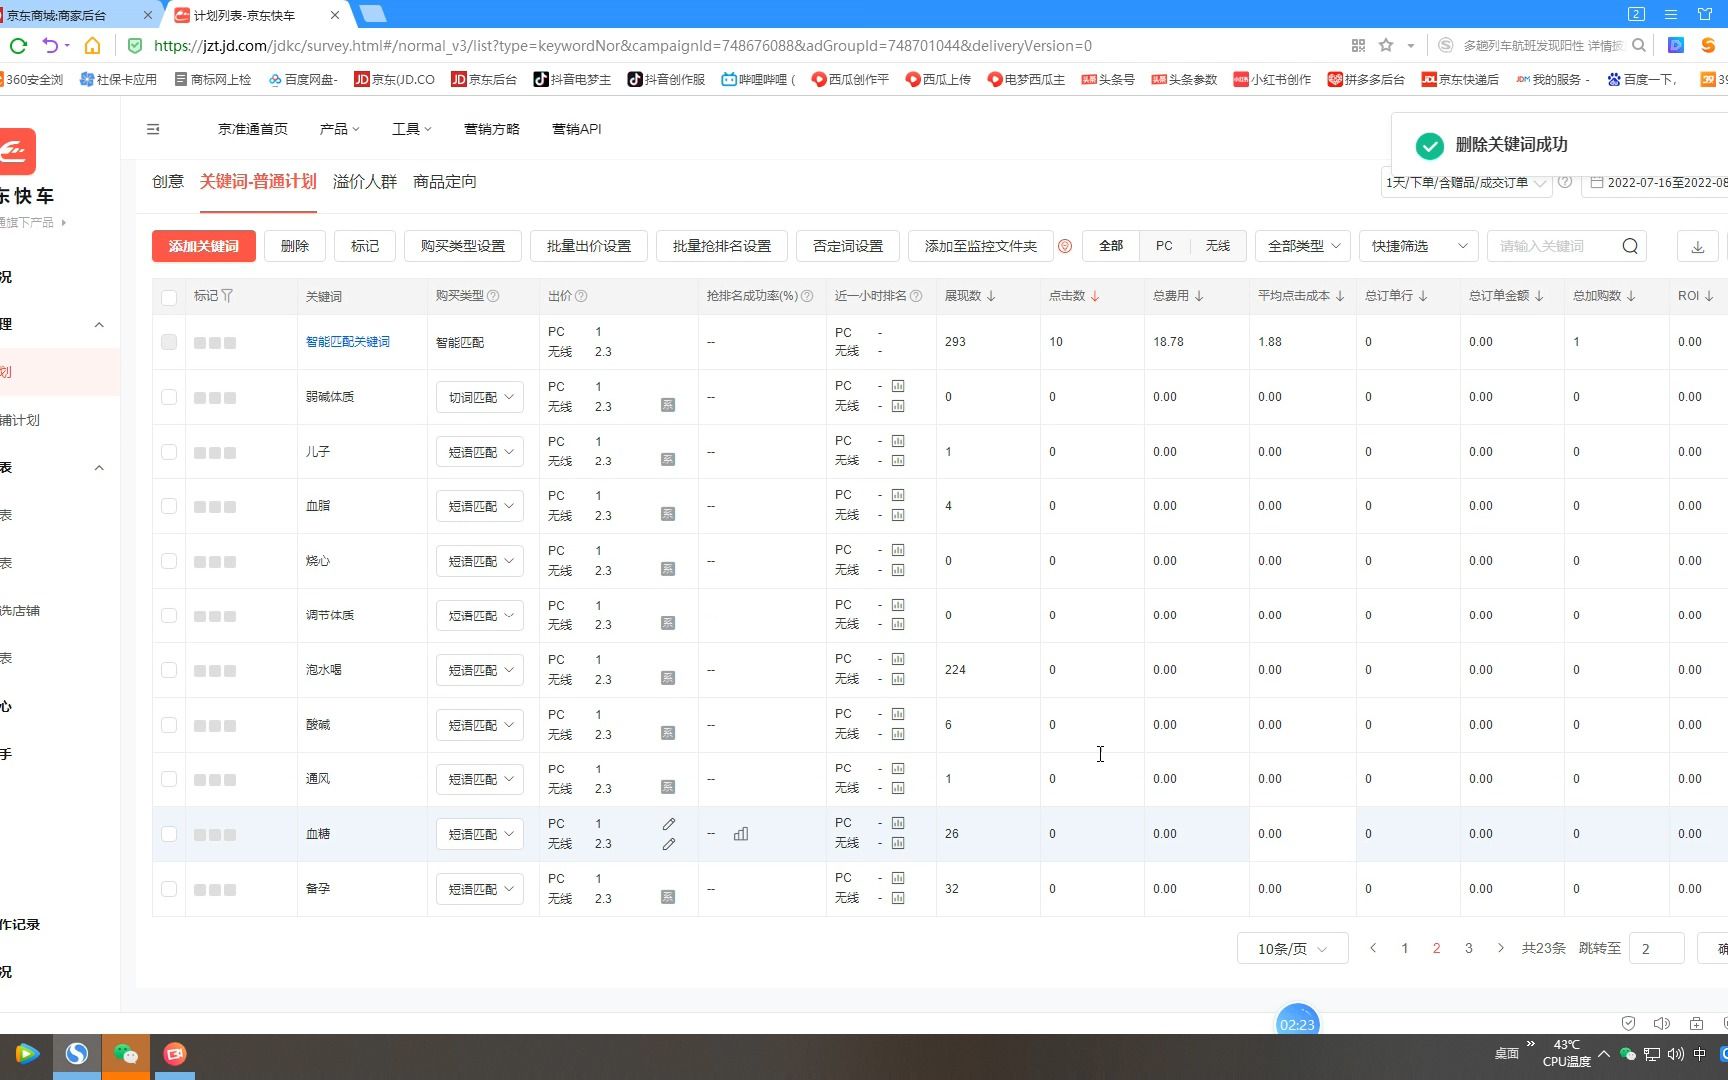Viewport: 1728px width, 1080px height.
Task: Click the help icon next to 抢排名成功率
Action: point(807,296)
